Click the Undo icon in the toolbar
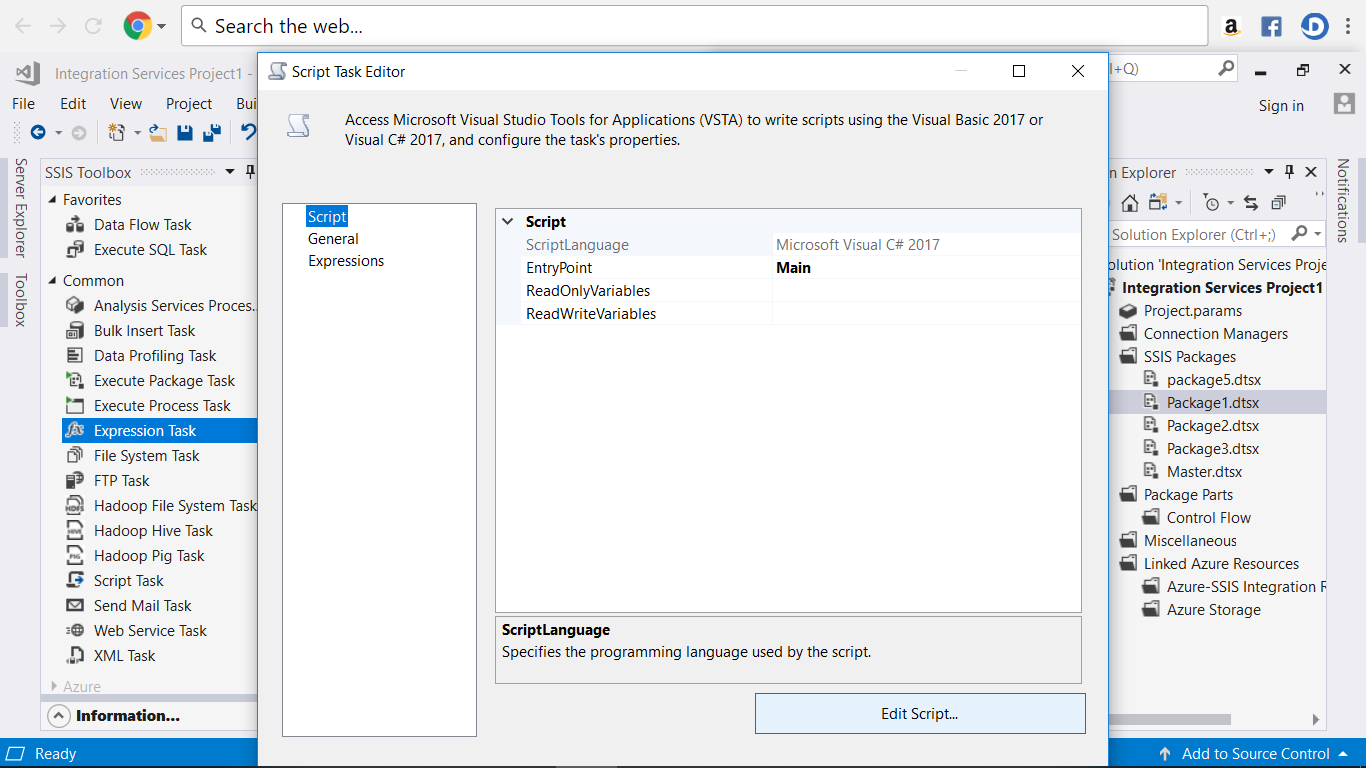This screenshot has height=768, width=1366. pos(247,131)
